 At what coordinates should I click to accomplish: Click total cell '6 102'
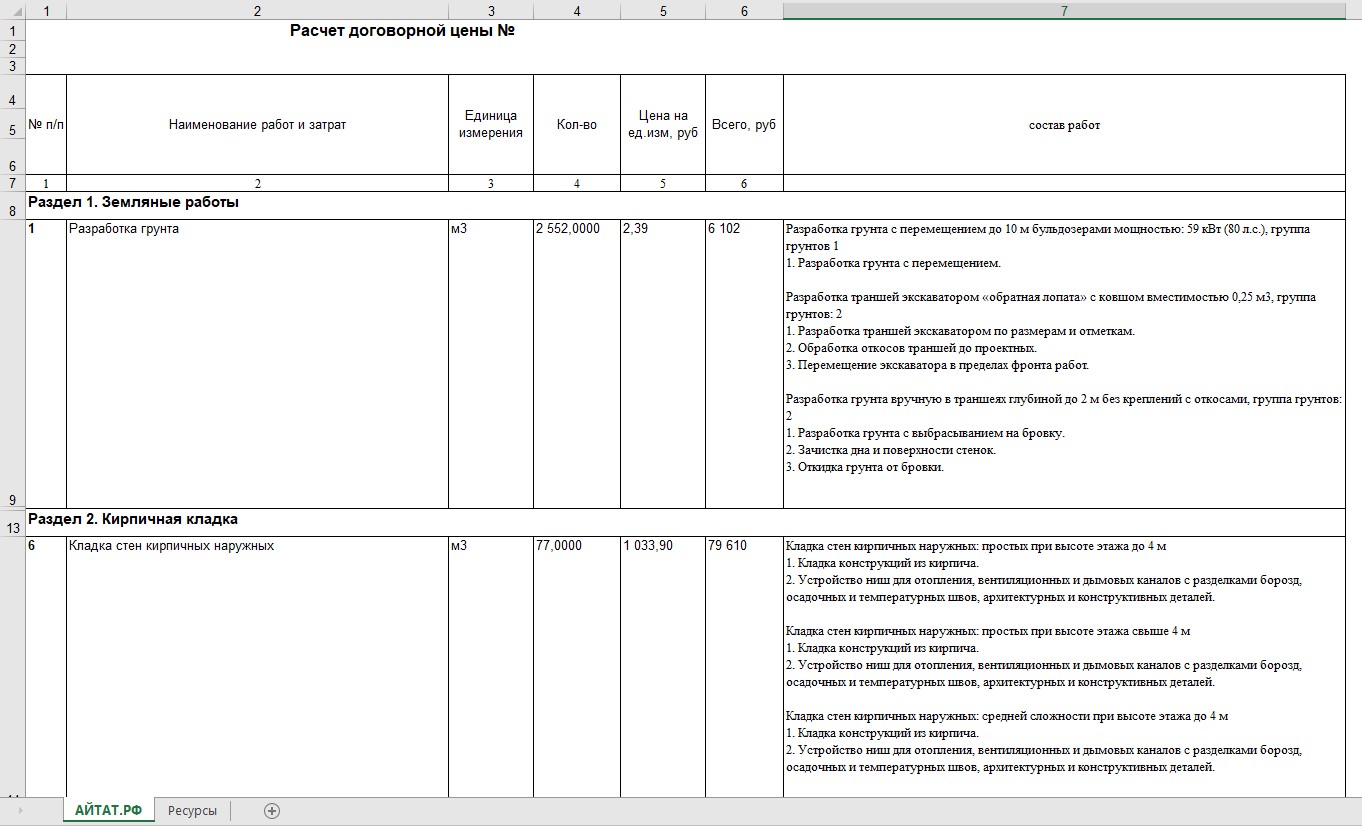coord(744,364)
